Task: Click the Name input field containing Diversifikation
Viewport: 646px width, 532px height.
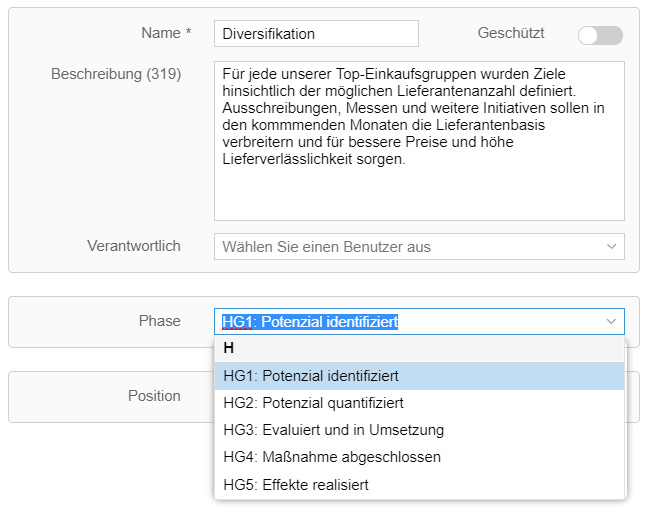Action: (x=315, y=34)
